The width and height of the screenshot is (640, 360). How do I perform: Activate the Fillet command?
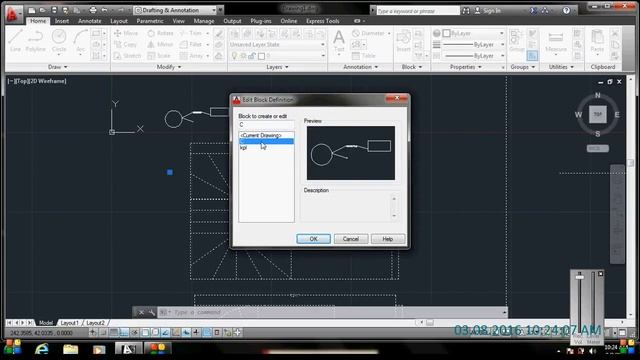[x=191, y=44]
